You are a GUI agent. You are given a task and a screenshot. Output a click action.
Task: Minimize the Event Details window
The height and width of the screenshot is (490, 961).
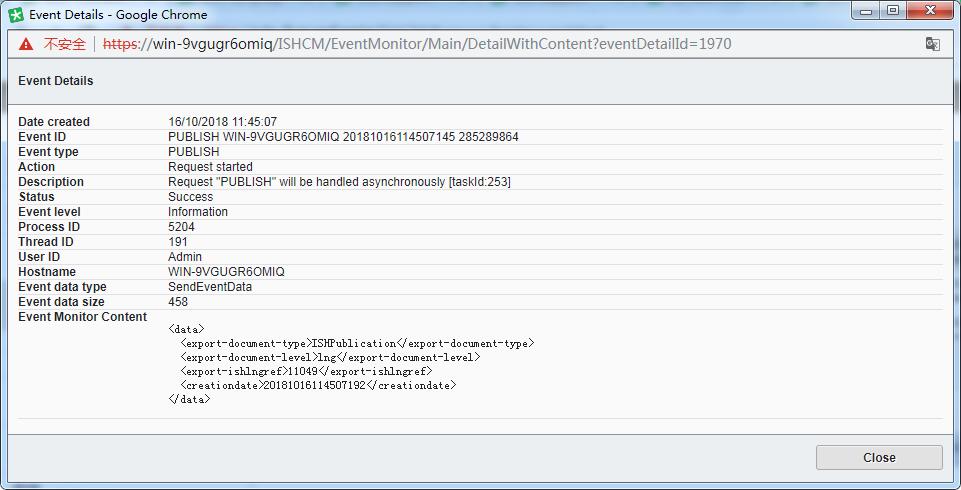coord(866,11)
